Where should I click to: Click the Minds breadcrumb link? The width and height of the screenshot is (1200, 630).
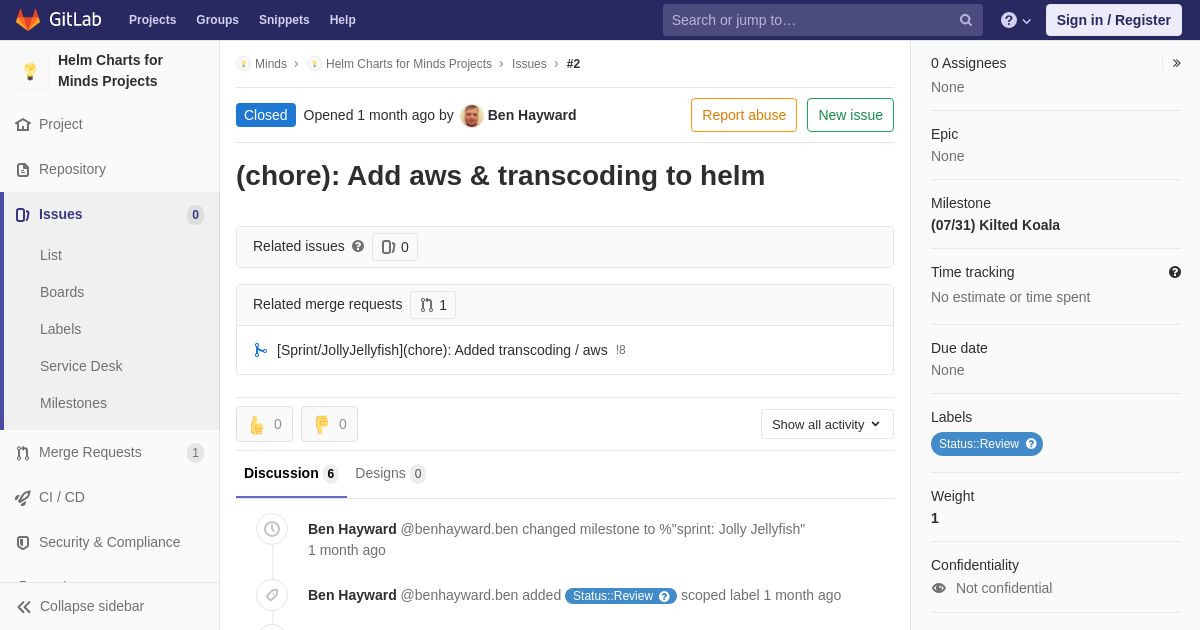(271, 64)
